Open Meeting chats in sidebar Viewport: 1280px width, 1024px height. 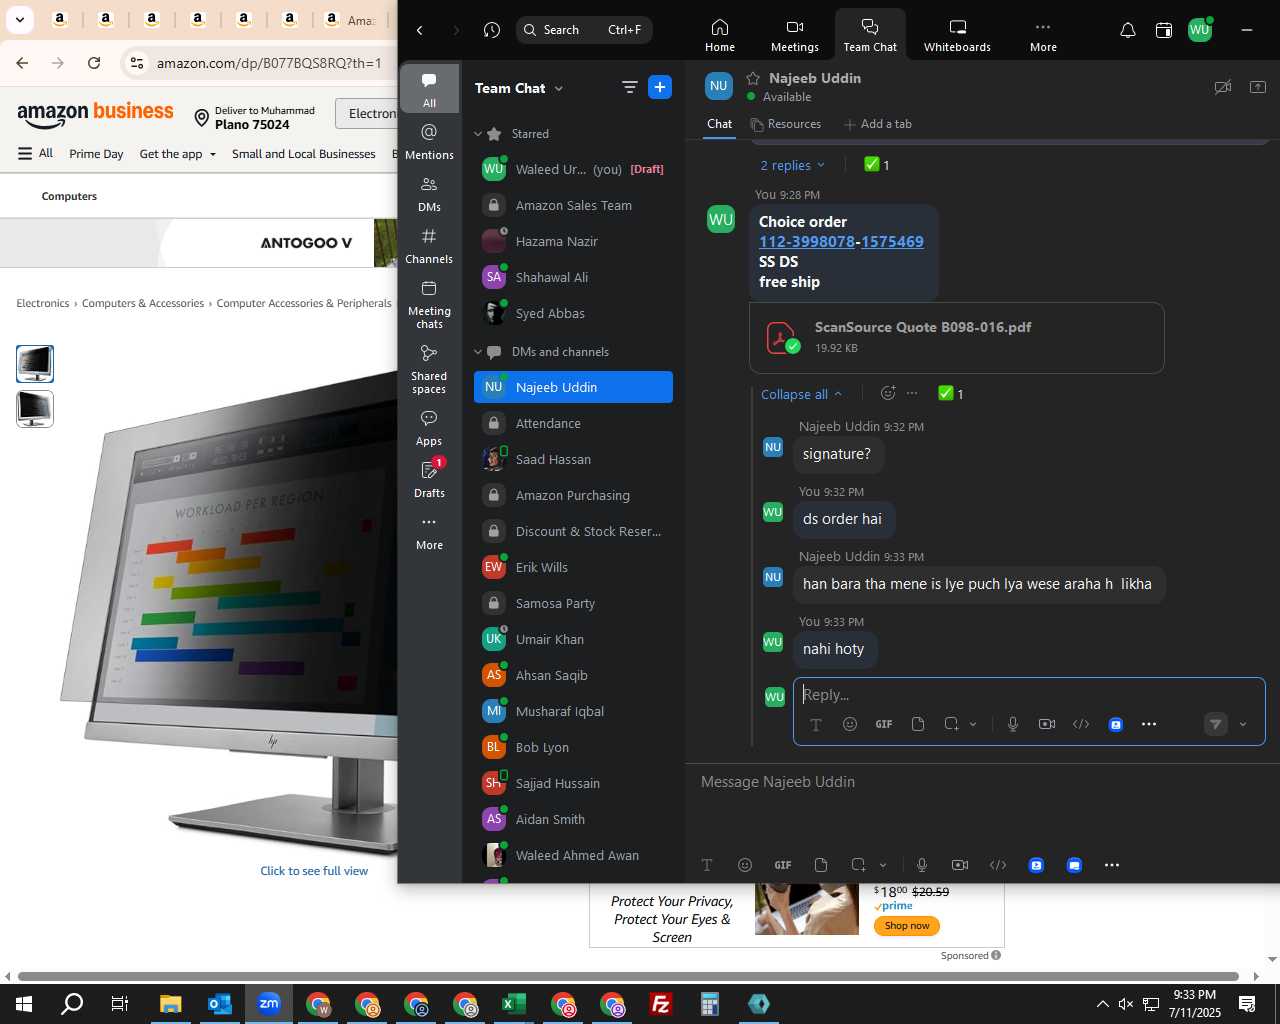(429, 304)
